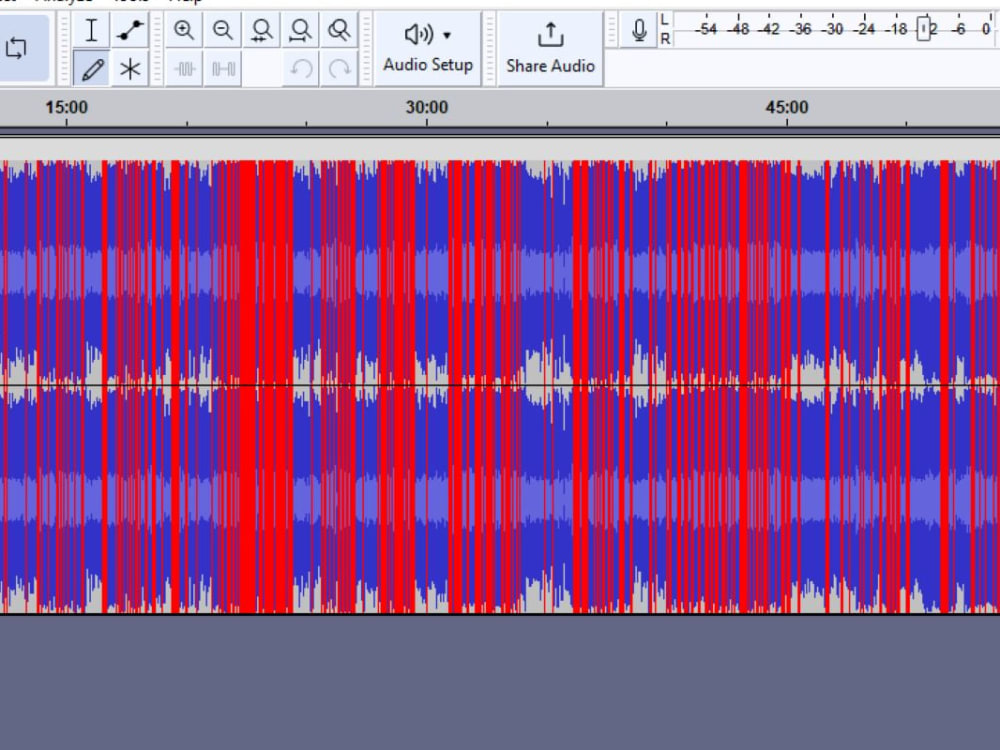Click the grabber handle left of record meter
The image size is (1000, 750).
(x=611, y=30)
